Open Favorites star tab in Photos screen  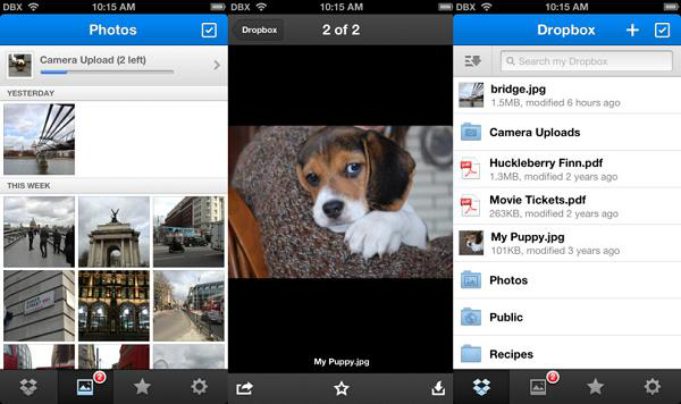coord(142,386)
